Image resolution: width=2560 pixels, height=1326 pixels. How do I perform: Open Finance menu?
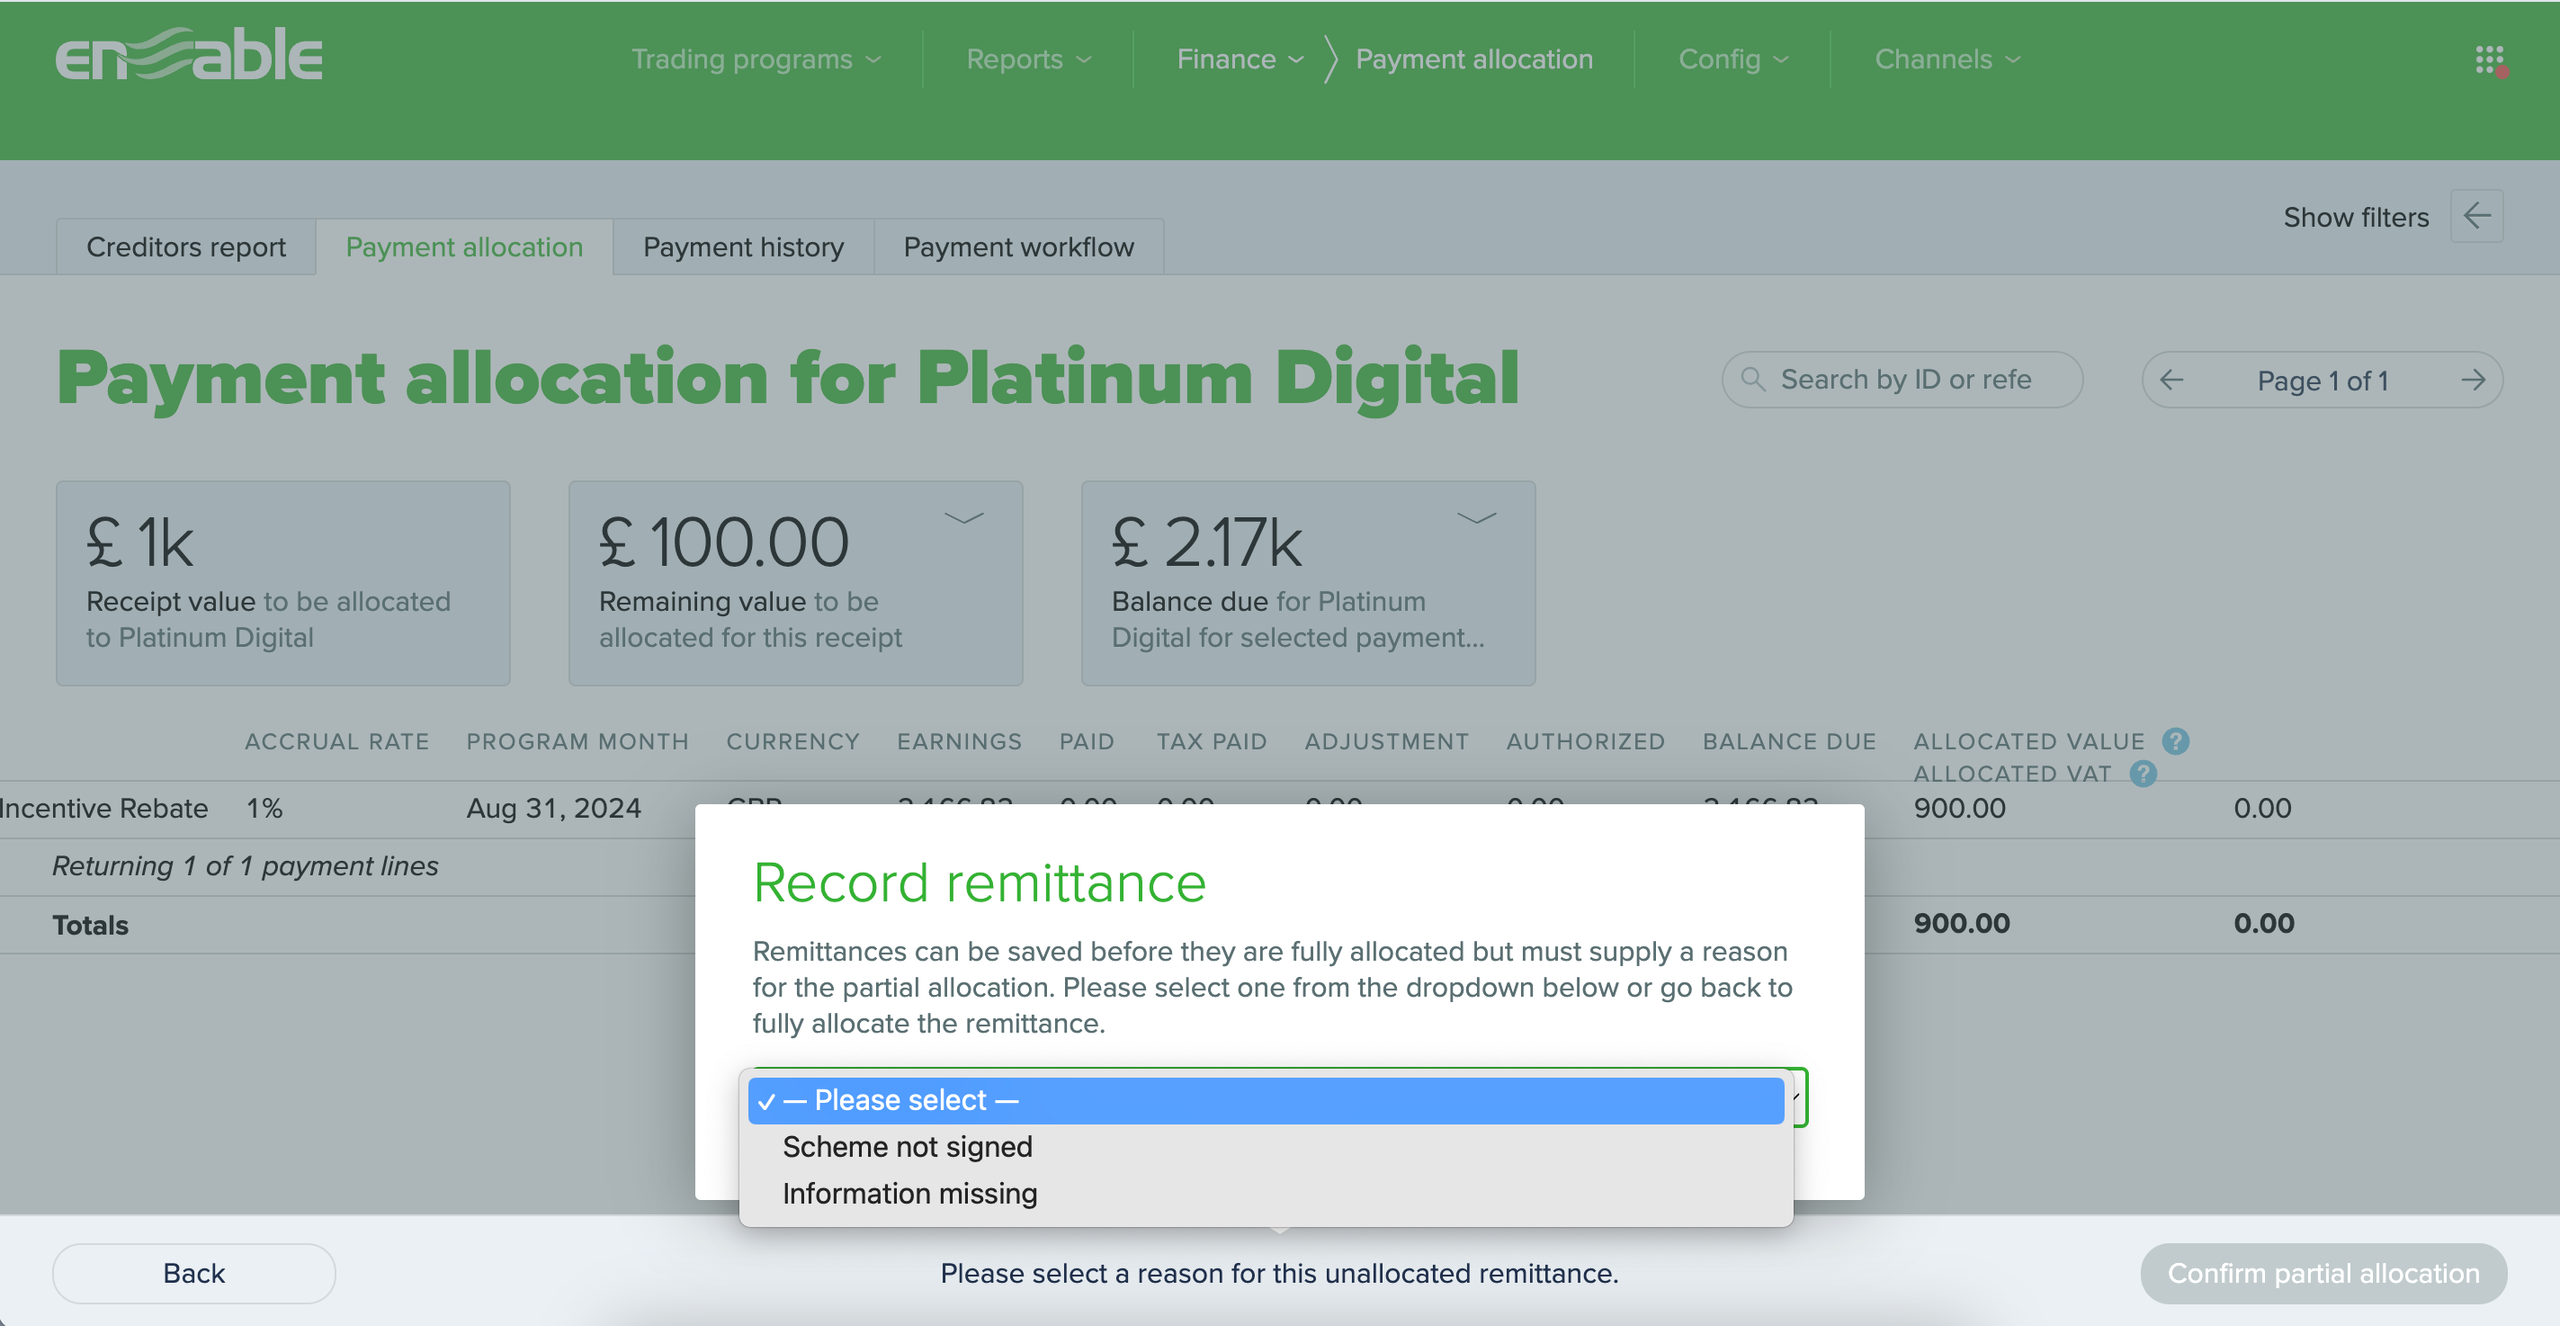tap(1240, 59)
